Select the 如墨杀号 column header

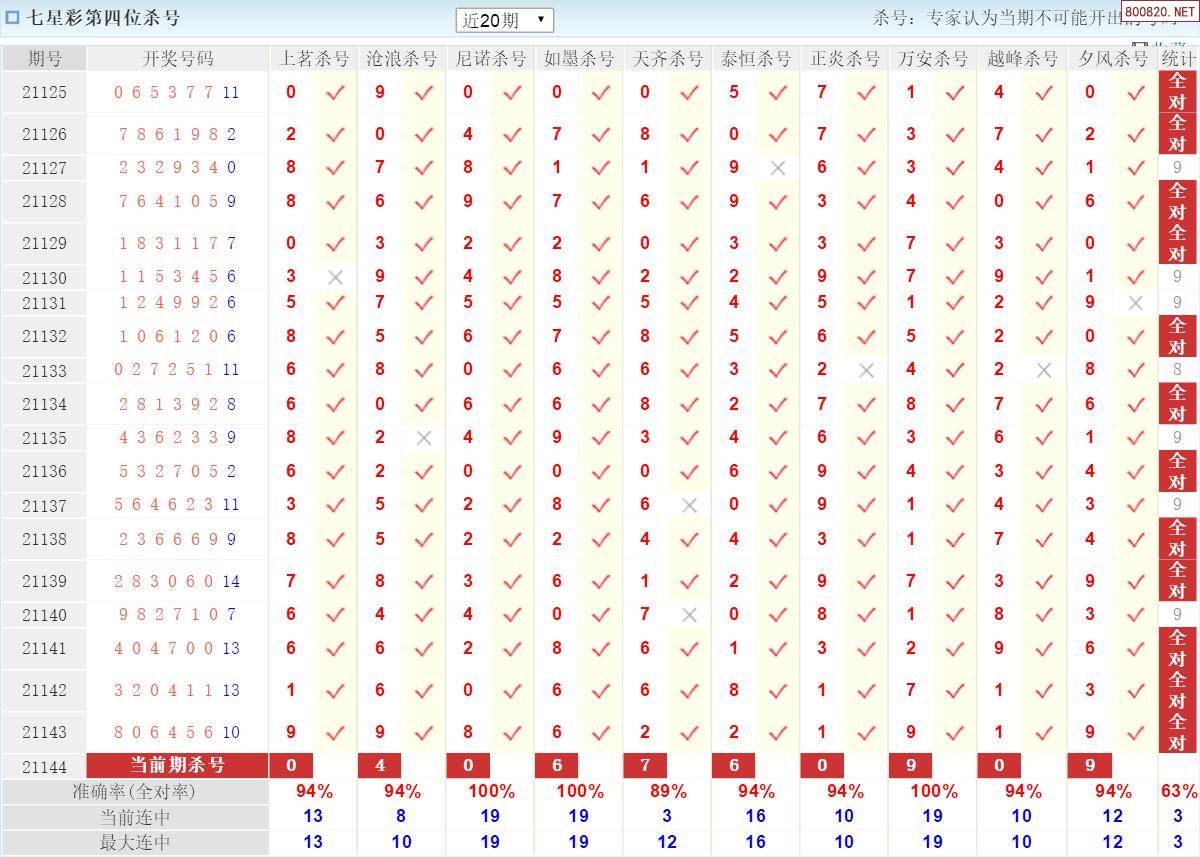(579, 58)
